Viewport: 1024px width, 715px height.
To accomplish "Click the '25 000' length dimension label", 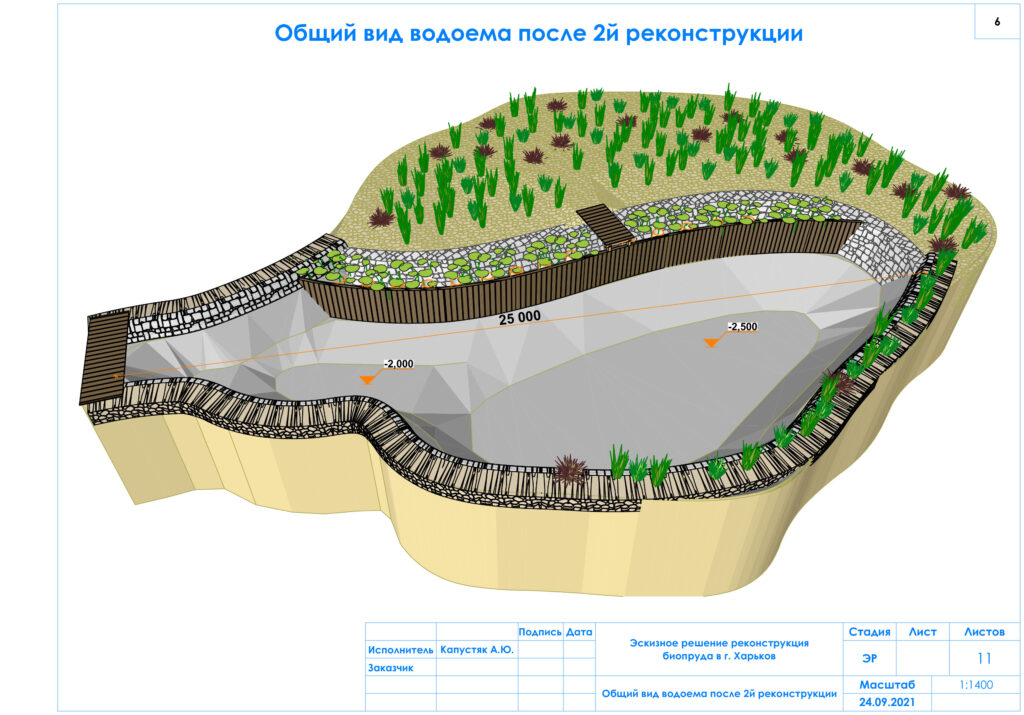I will 520,318.
